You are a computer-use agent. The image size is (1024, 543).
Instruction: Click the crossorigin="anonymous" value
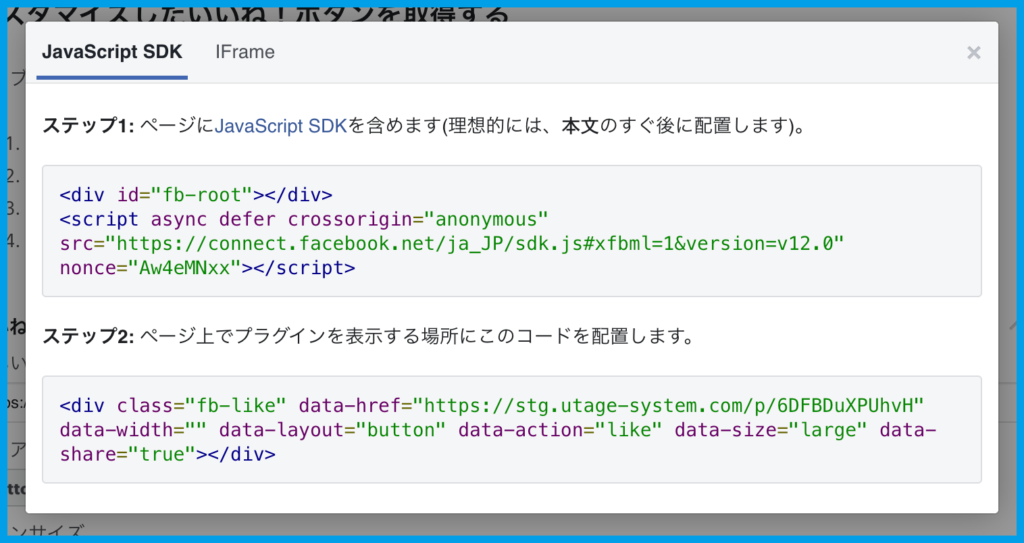click(x=417, y=219)
